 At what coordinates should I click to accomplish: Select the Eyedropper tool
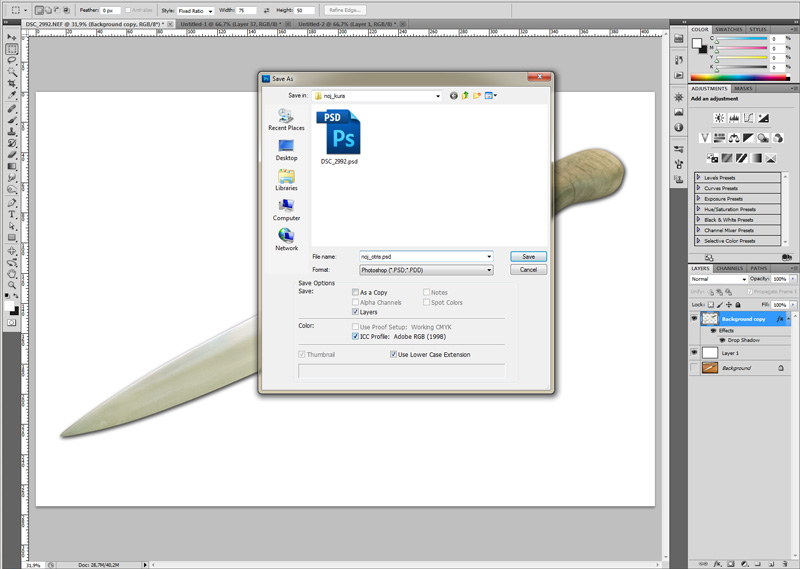pyautogui.click(x=12, y=95)
